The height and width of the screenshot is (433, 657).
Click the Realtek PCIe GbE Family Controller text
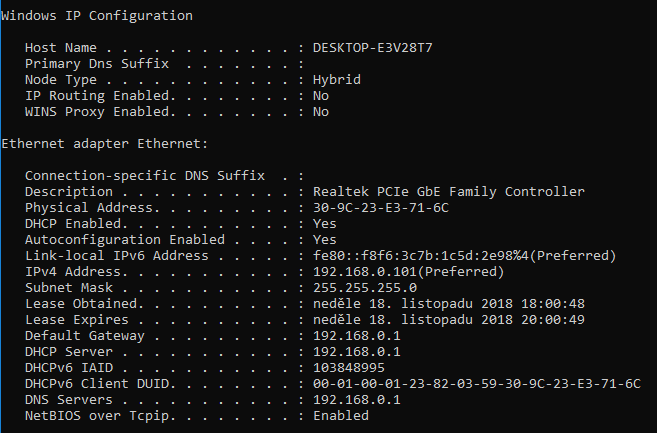point(448,192)
